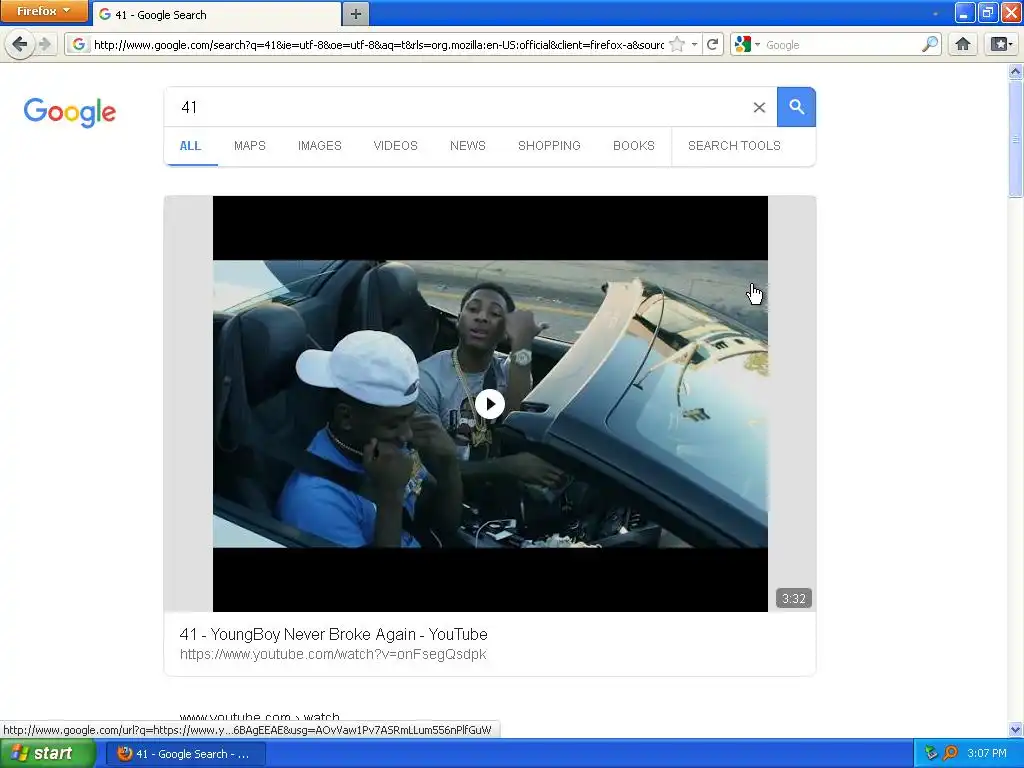The width and height of the screenshot is (1024, 768).
Task: Click the youtube.com/watch URL text
Action: pos(333,654)
